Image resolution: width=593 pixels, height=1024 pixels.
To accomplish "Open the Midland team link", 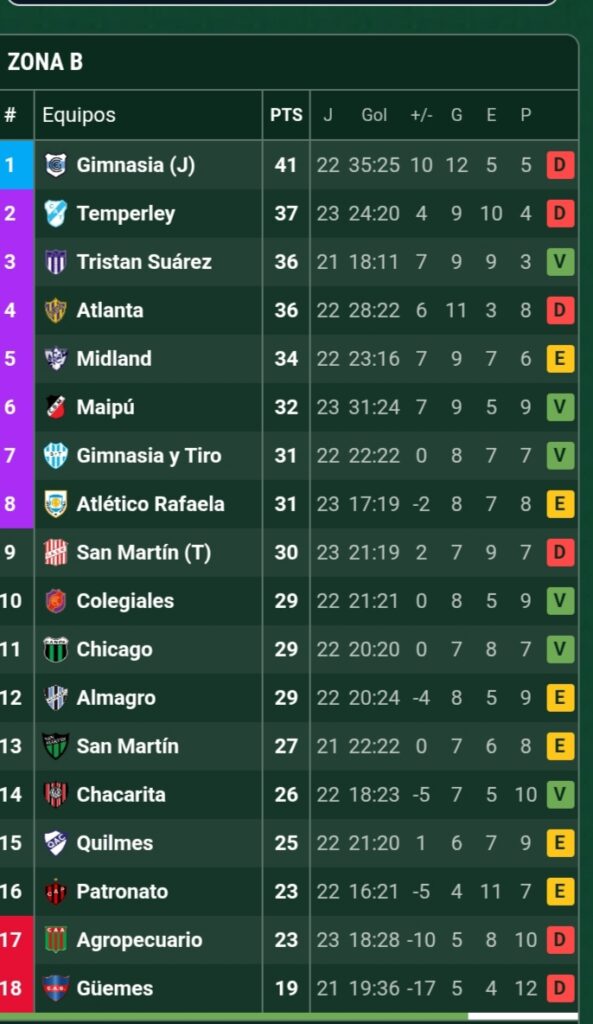I will pos(114,359).
